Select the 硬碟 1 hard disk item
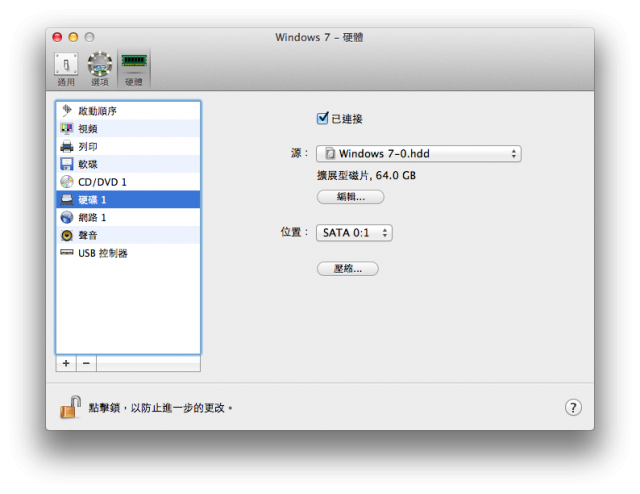The height and width of the screenshot is (494, 640). pos(128,200)
